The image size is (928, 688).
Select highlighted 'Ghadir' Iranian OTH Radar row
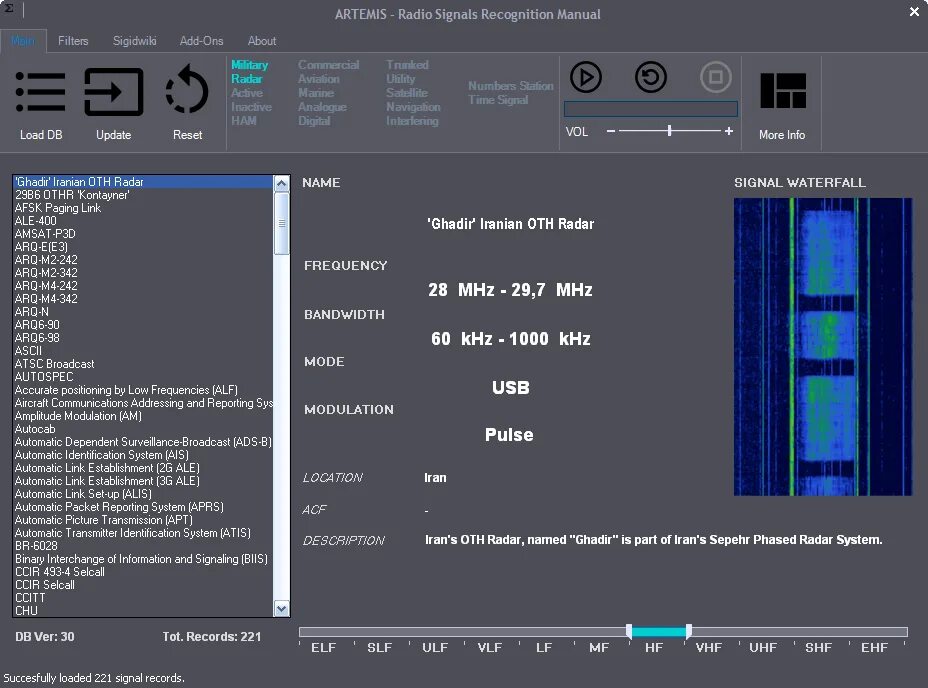click(143, 182)
